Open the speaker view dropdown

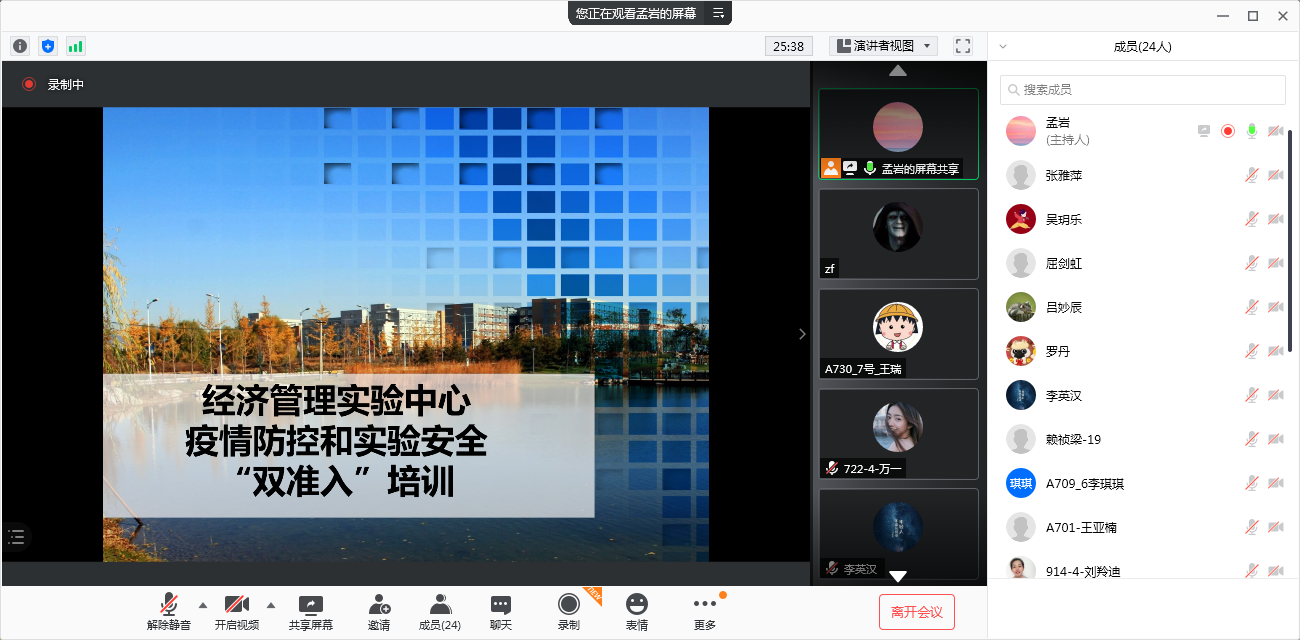click(x=883, y=46)
